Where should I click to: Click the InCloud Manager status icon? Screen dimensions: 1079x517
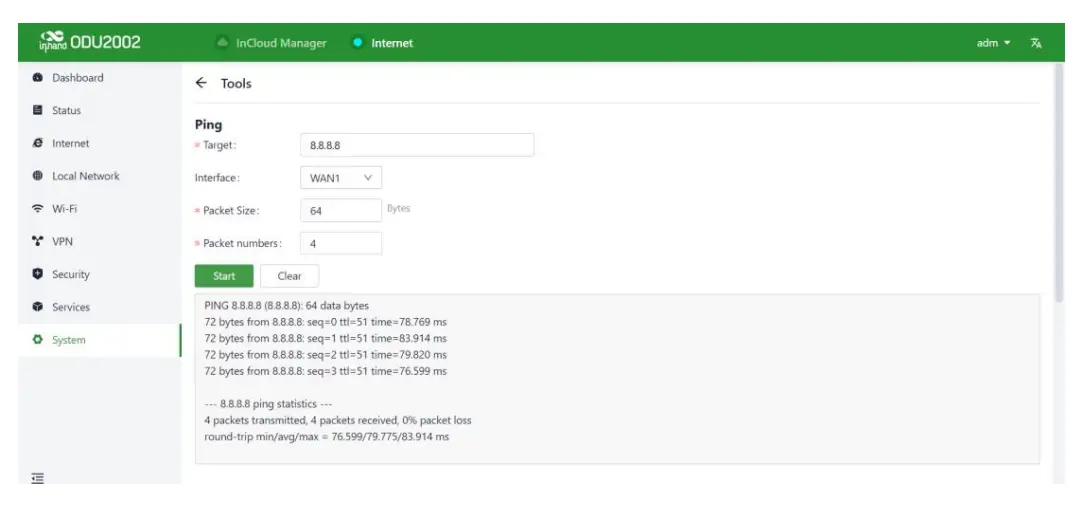(222, 43)
